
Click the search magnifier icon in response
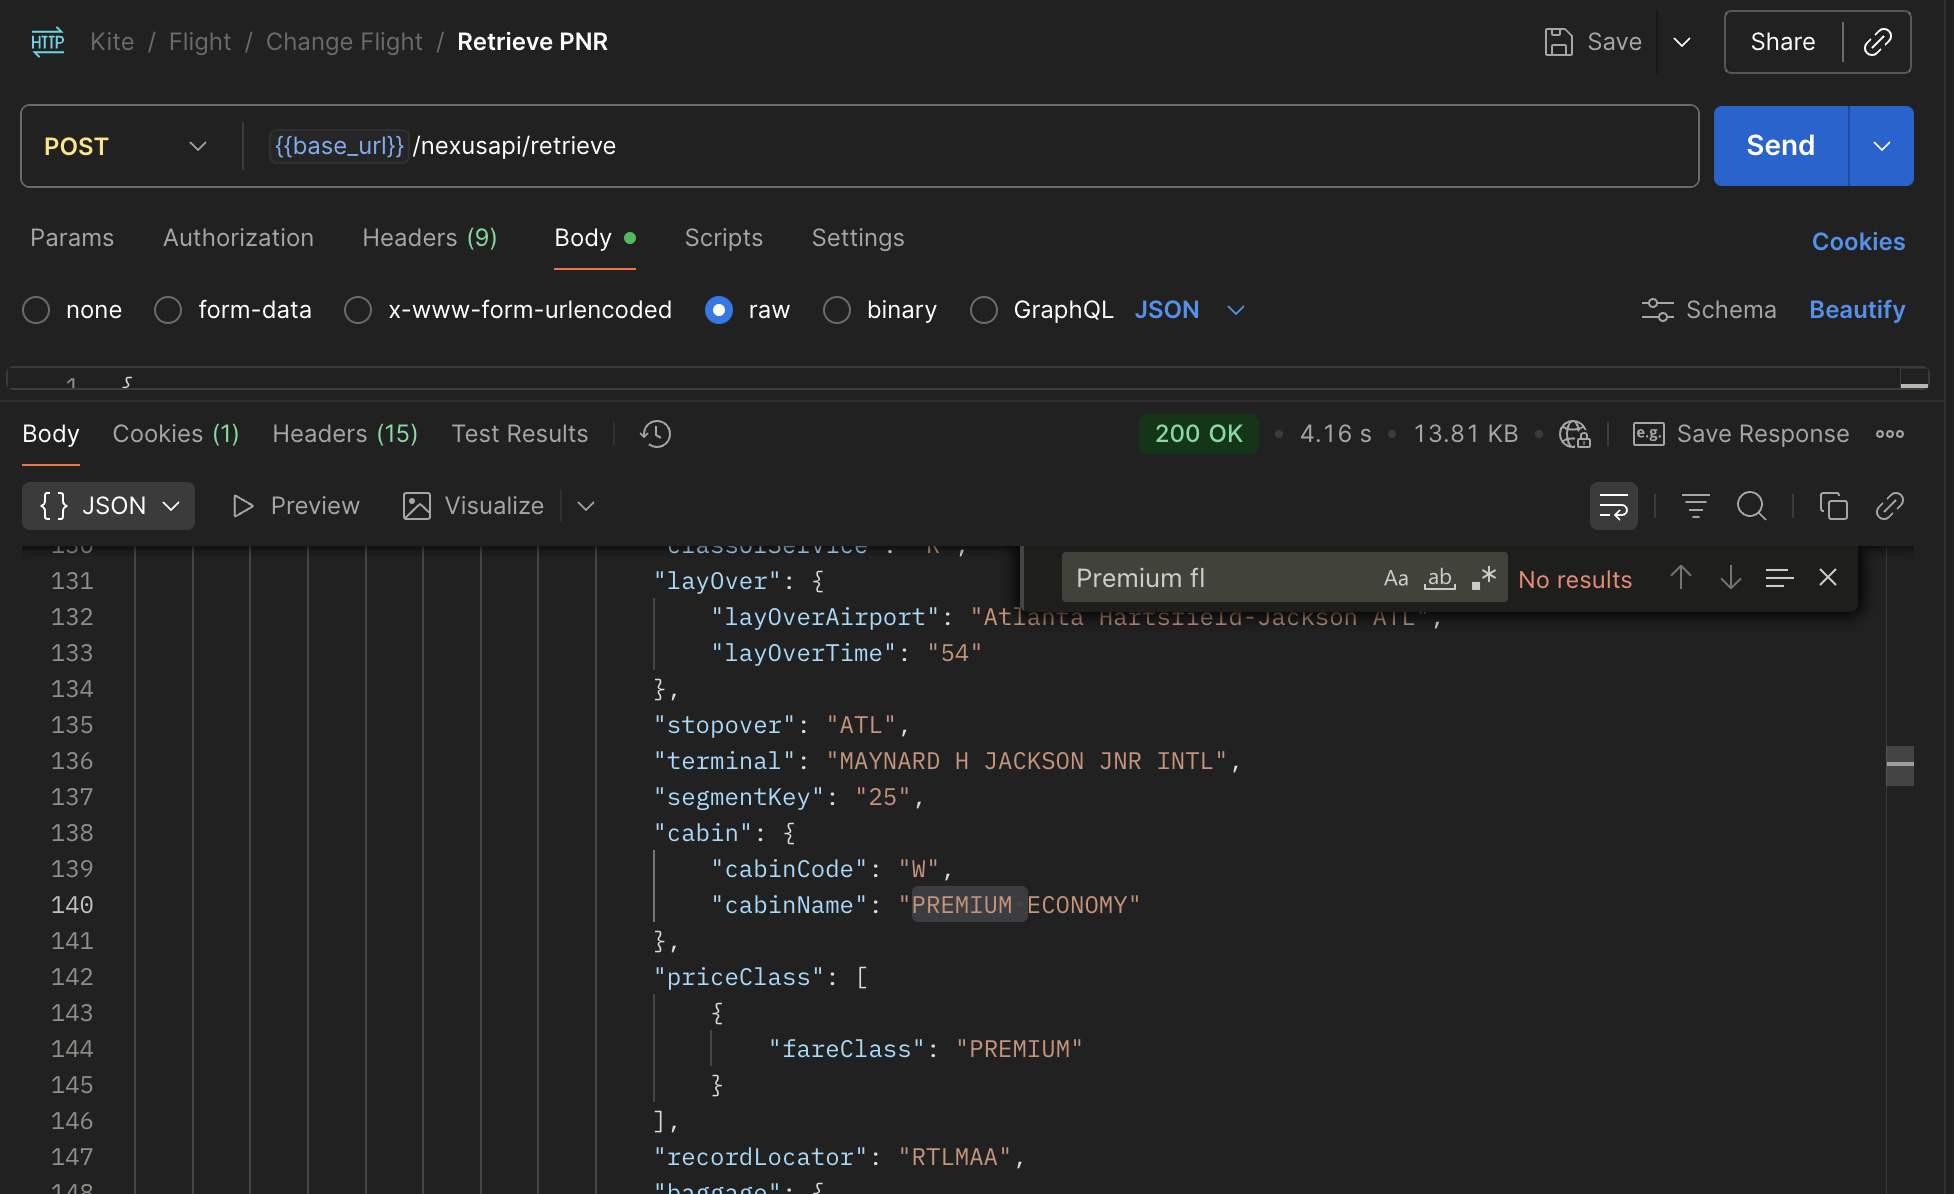(1751, 506)
